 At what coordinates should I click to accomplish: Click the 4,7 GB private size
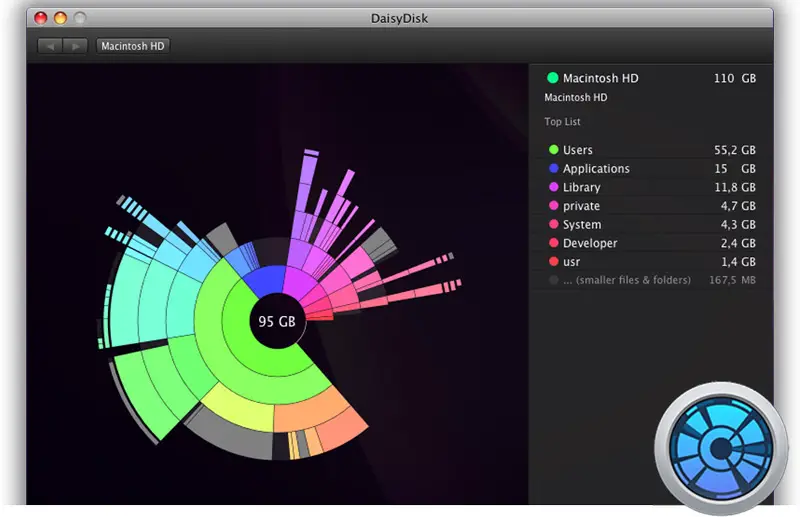[x=738, y=206]
